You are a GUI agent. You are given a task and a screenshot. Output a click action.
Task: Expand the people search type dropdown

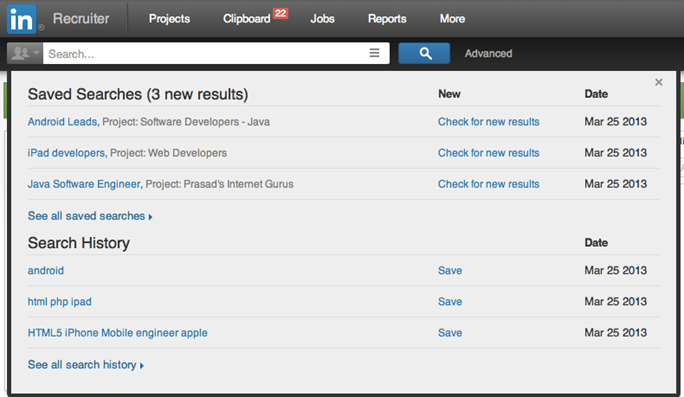25,53
